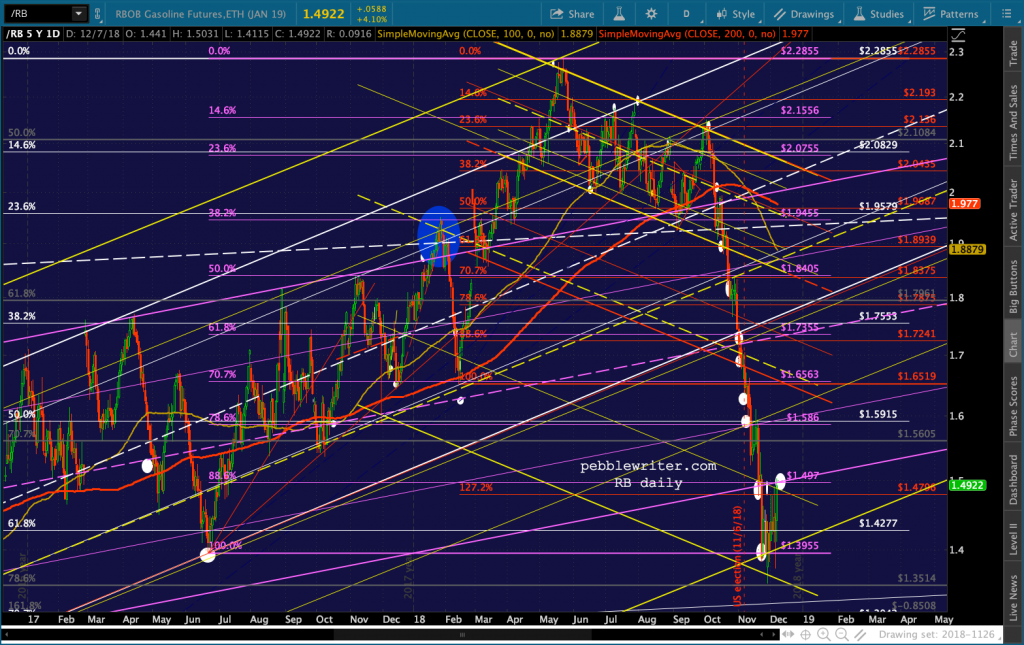Viewport: 1024px width, 645px height.
Task: Click the chart scale toggle icon under toolbar
Action: [957, 35]
